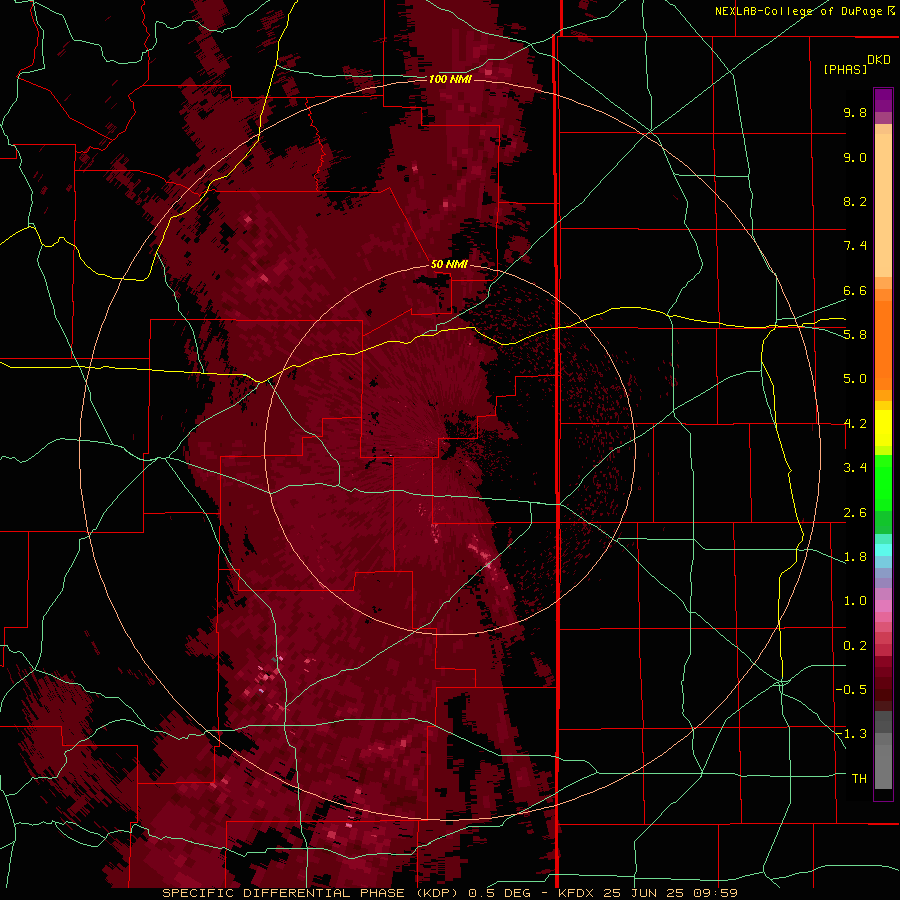Click the 2.6 legend value

[x=855, y=513]
